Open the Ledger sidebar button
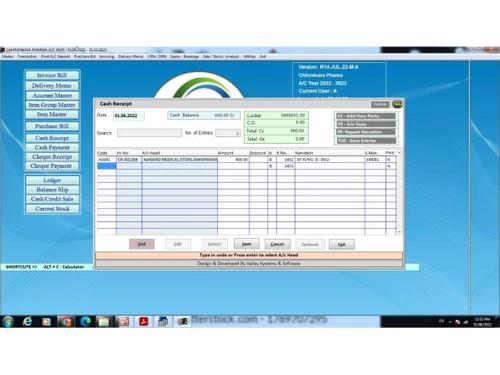500x375 pixels. pyautogui.click(x=52, y=180)
